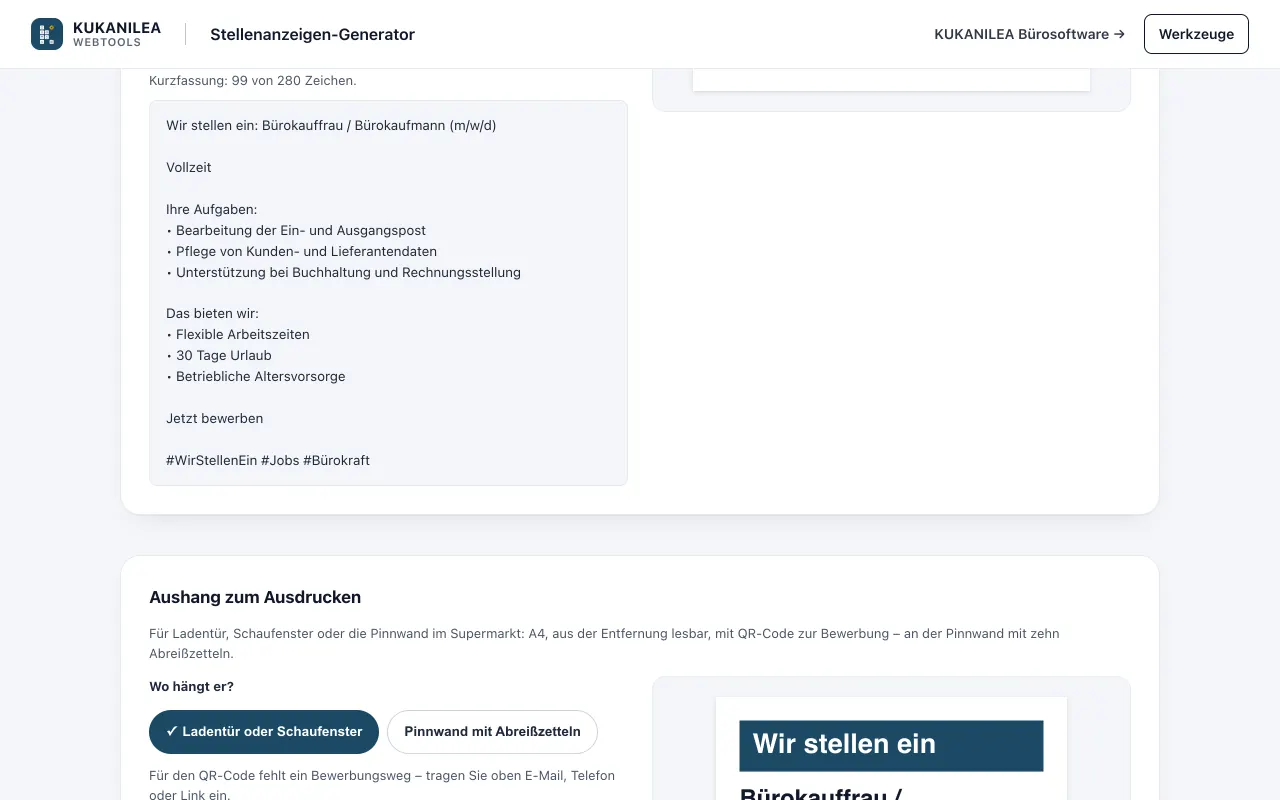Click '• Unterstützung bei Buchhaltung und Rechnungsstellung'
Image resolution: width=1280 pixels, height=800 pixels.
point(344,272)
